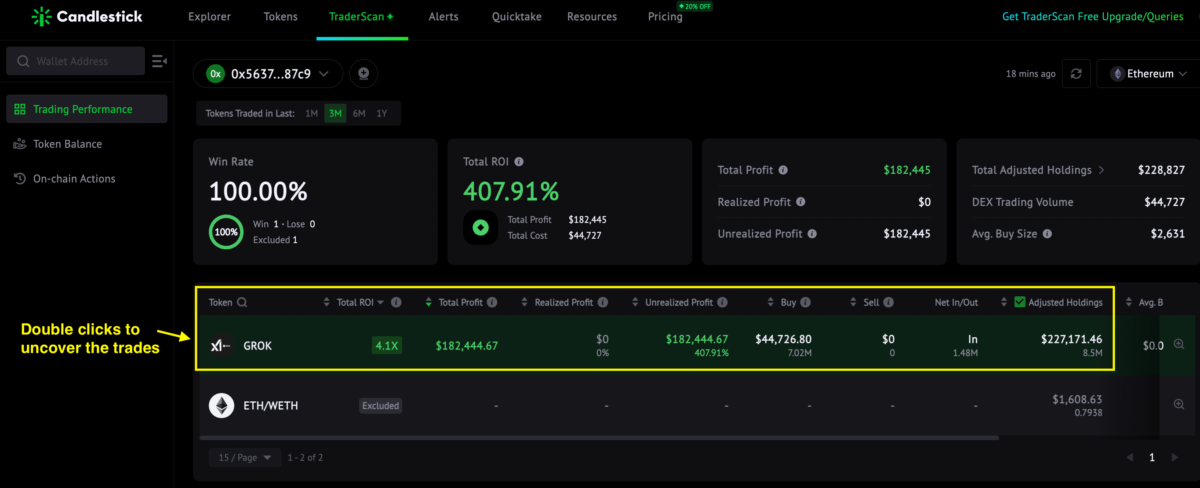
Task: Expand the Total Adjusted Holdings chevron
Action: [1102, 170]
